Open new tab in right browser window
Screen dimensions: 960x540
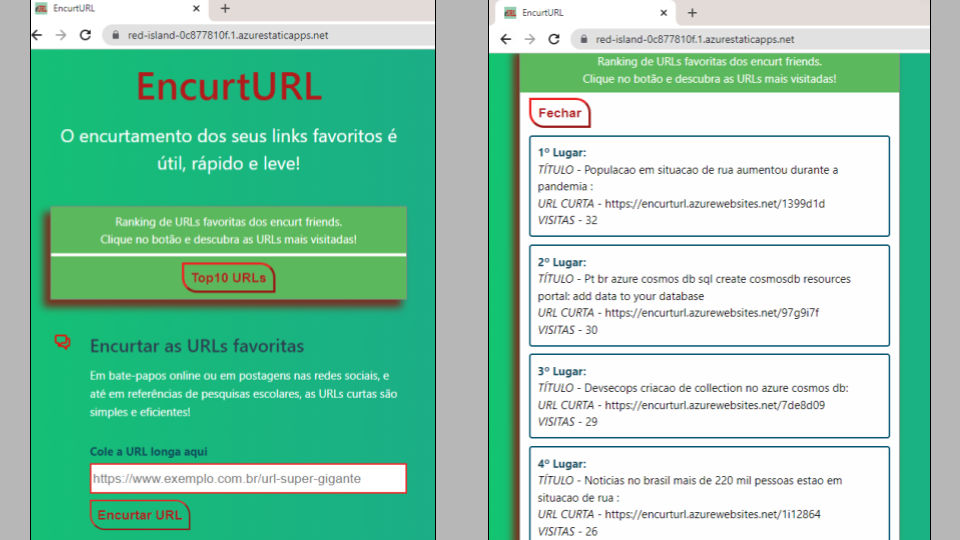coord(692,12)
